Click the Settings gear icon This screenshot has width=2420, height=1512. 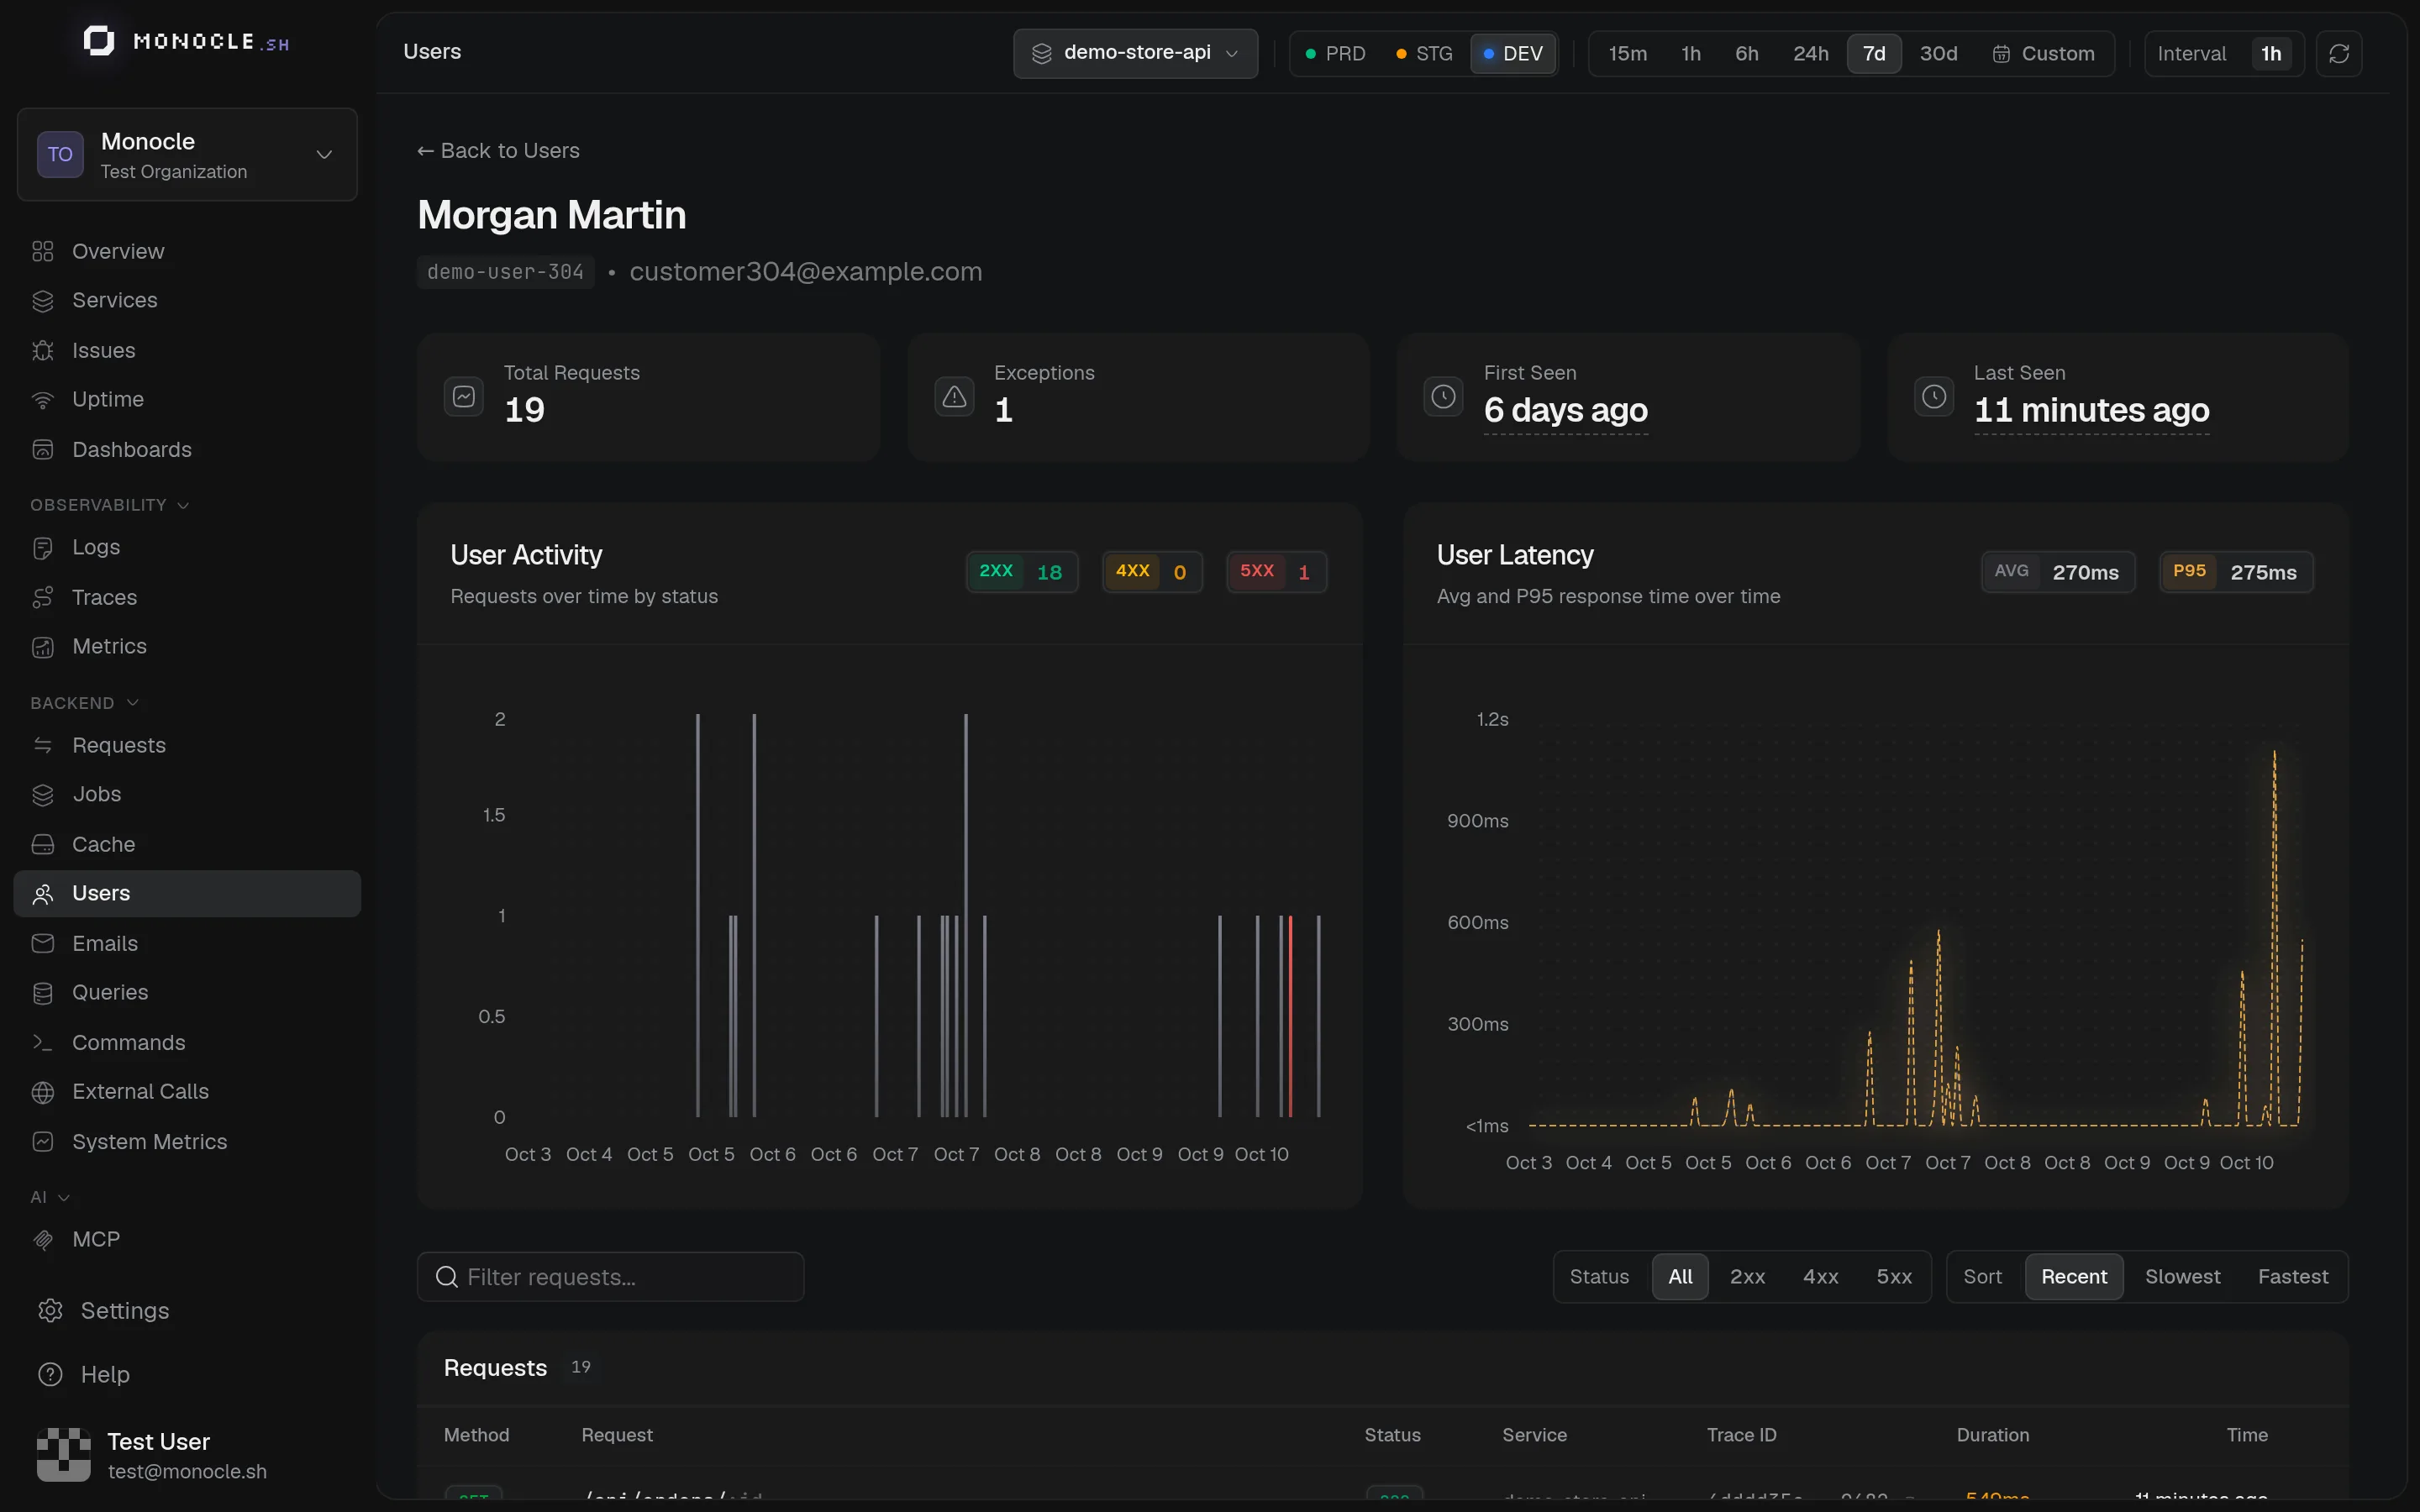point(50,1311)
